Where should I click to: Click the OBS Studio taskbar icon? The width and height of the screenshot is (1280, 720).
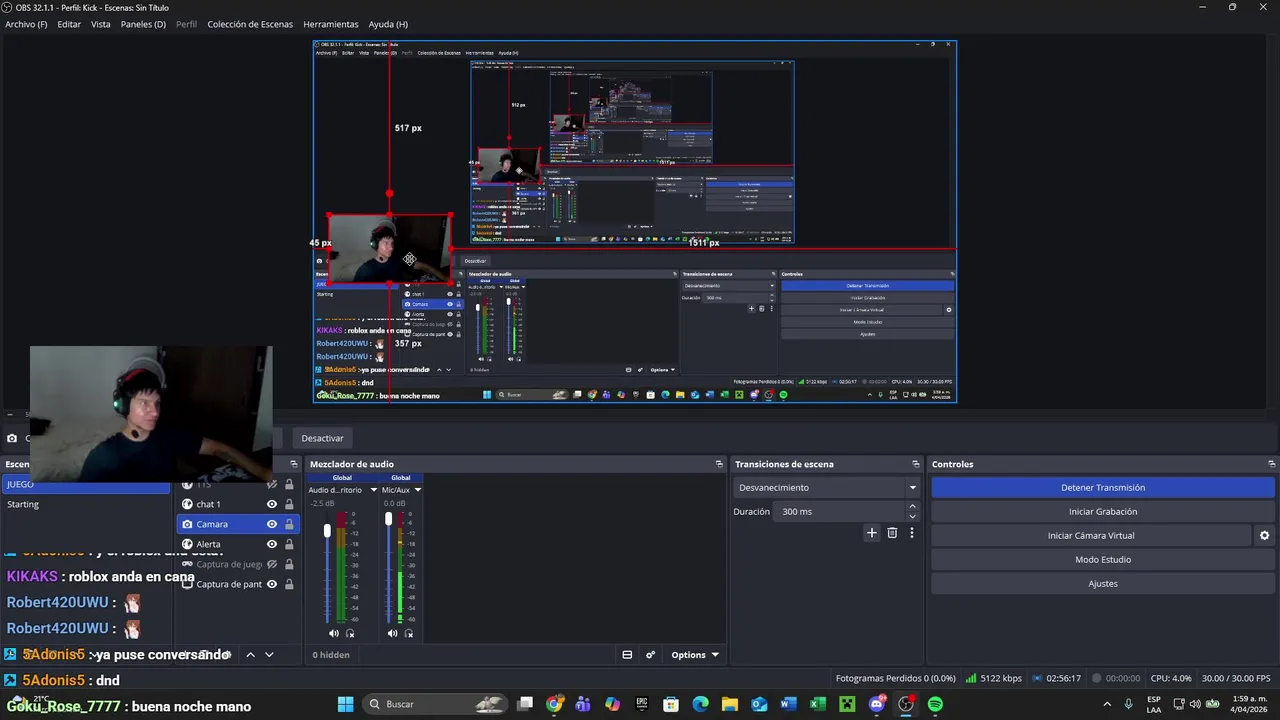(906, 704)
